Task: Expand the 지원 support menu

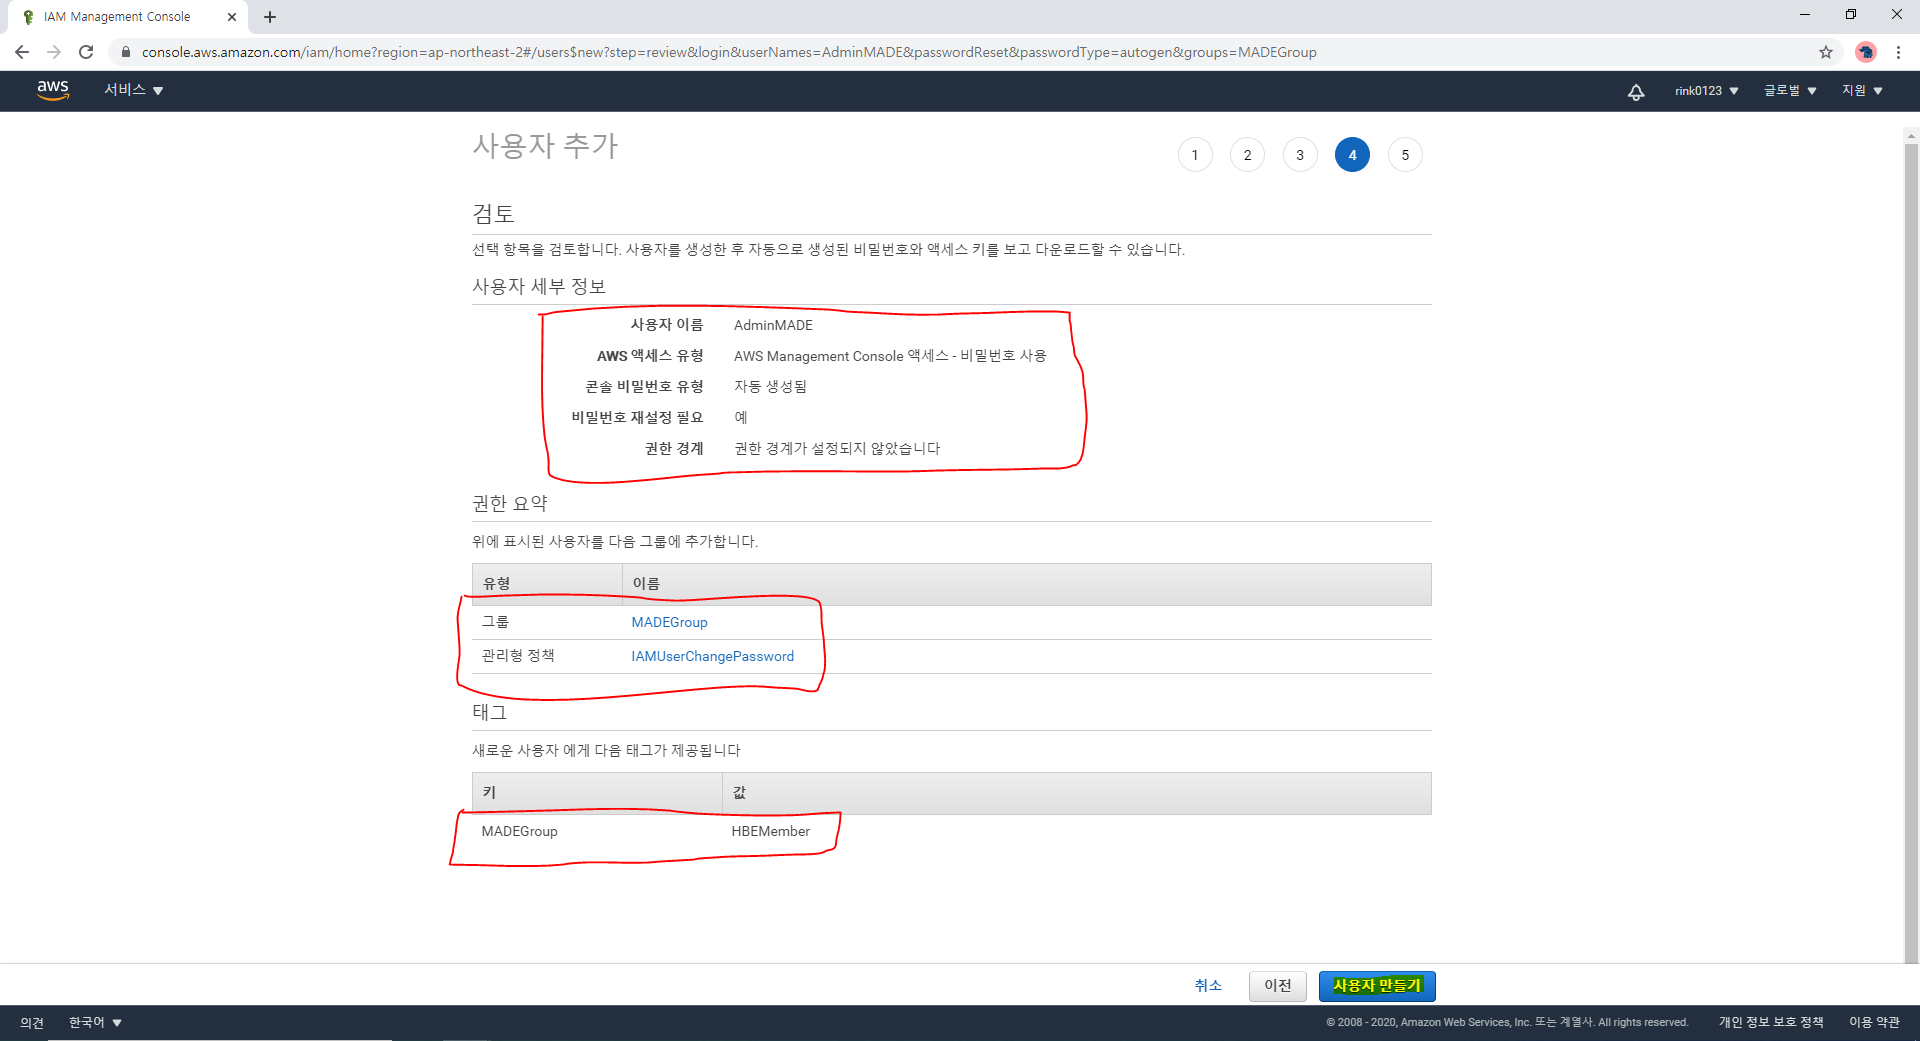Action: 1862,91
